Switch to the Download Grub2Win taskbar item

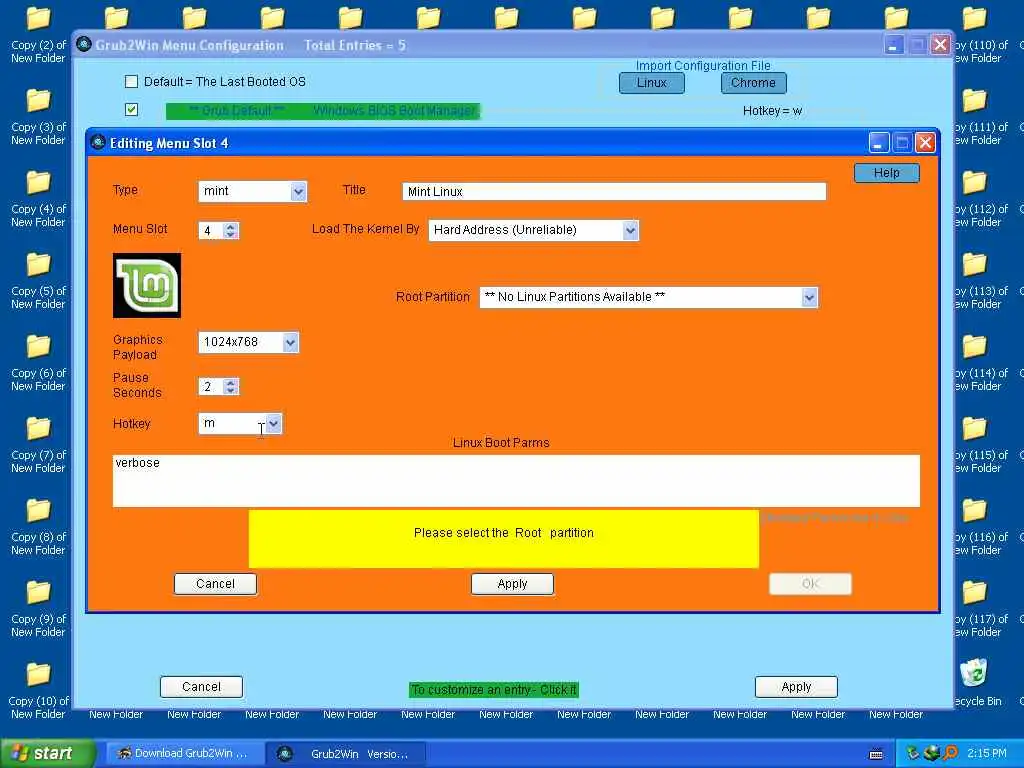pyautogui.click(x=185, y=754)
